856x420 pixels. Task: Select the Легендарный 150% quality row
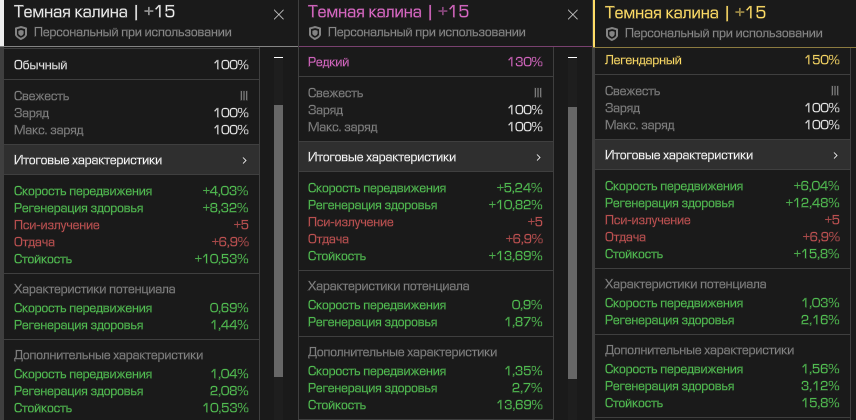(x=725, y=60)
